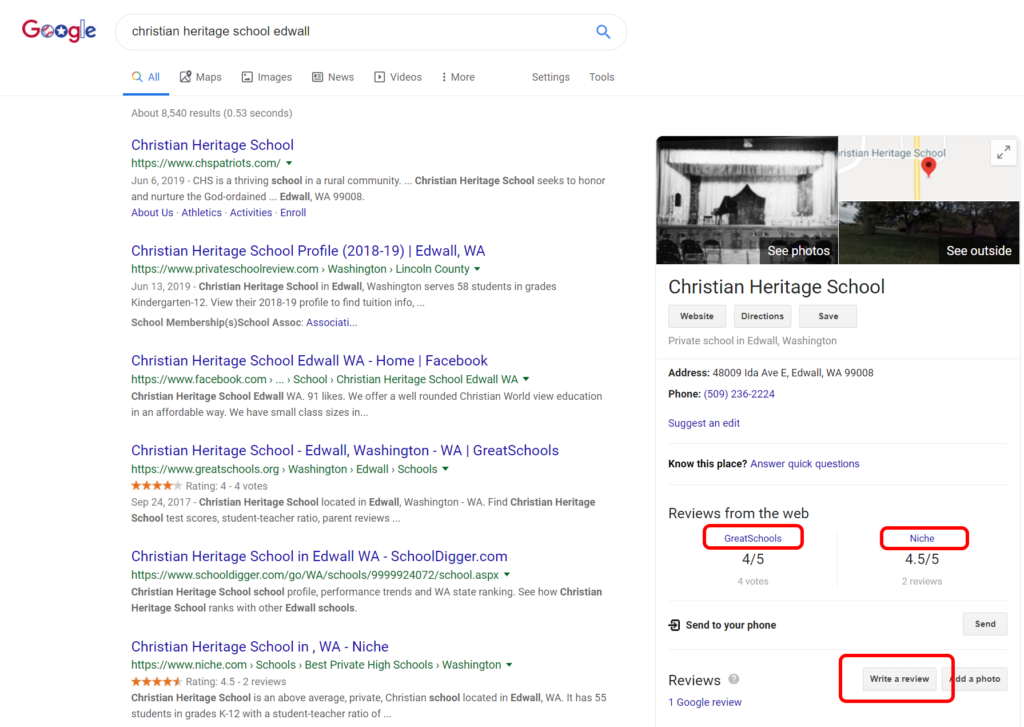Switch to the Maps tab
The height and width of the screenshot is (727, 1024).
[201, 77]
